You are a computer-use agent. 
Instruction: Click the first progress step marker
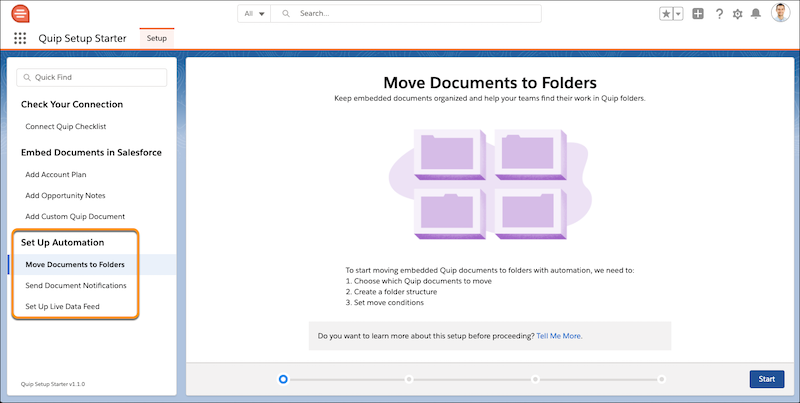283,379
